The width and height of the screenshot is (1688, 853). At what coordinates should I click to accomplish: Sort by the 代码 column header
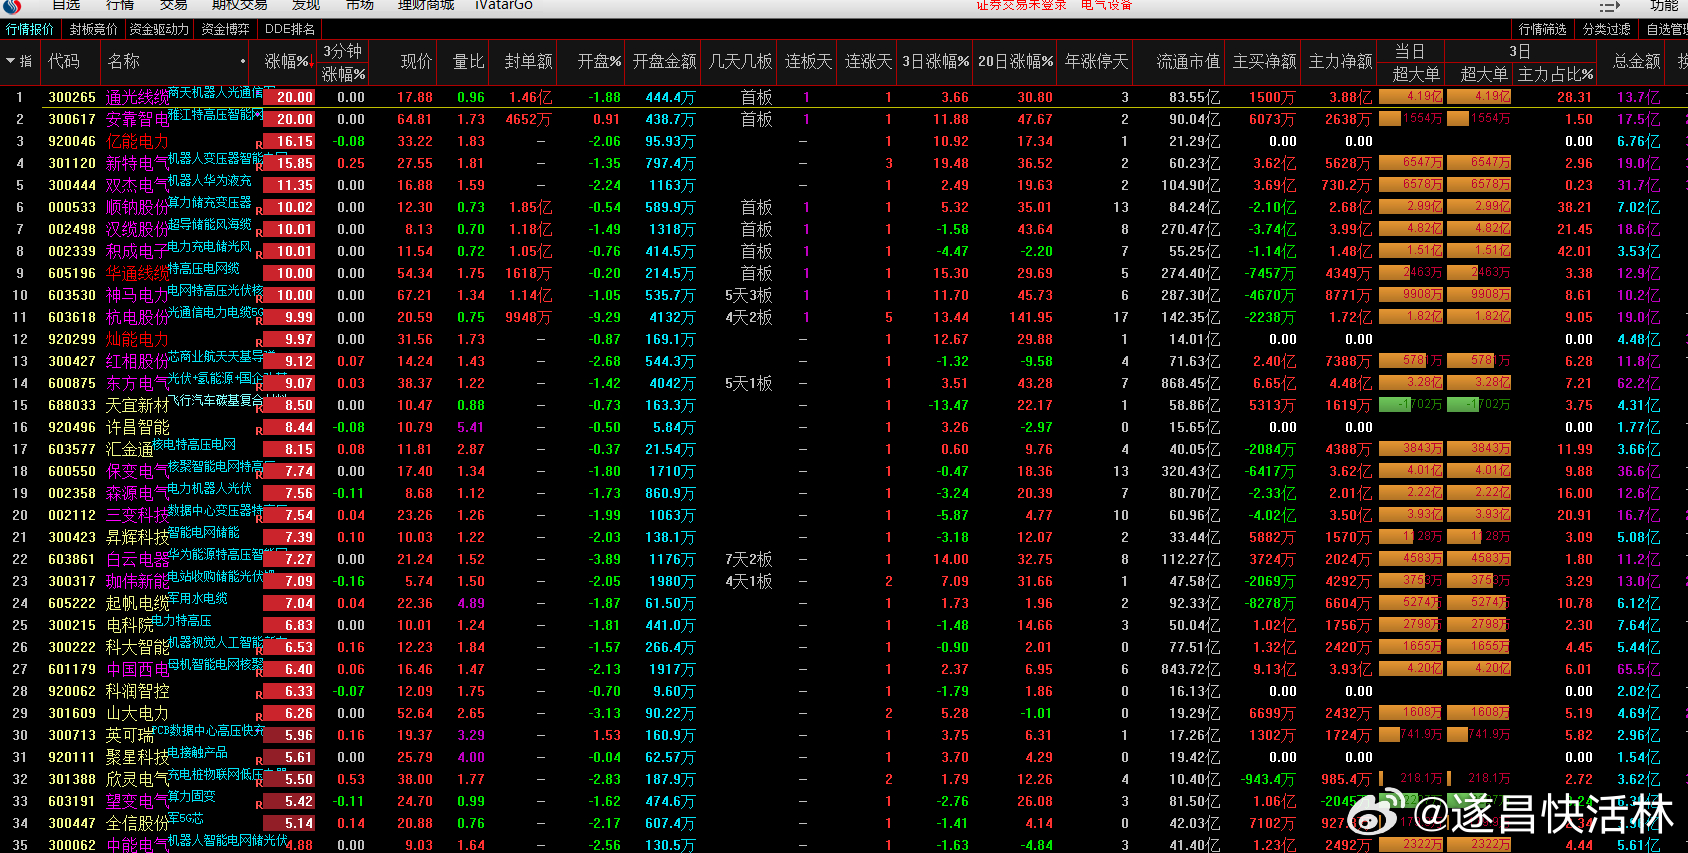[64, 61]
